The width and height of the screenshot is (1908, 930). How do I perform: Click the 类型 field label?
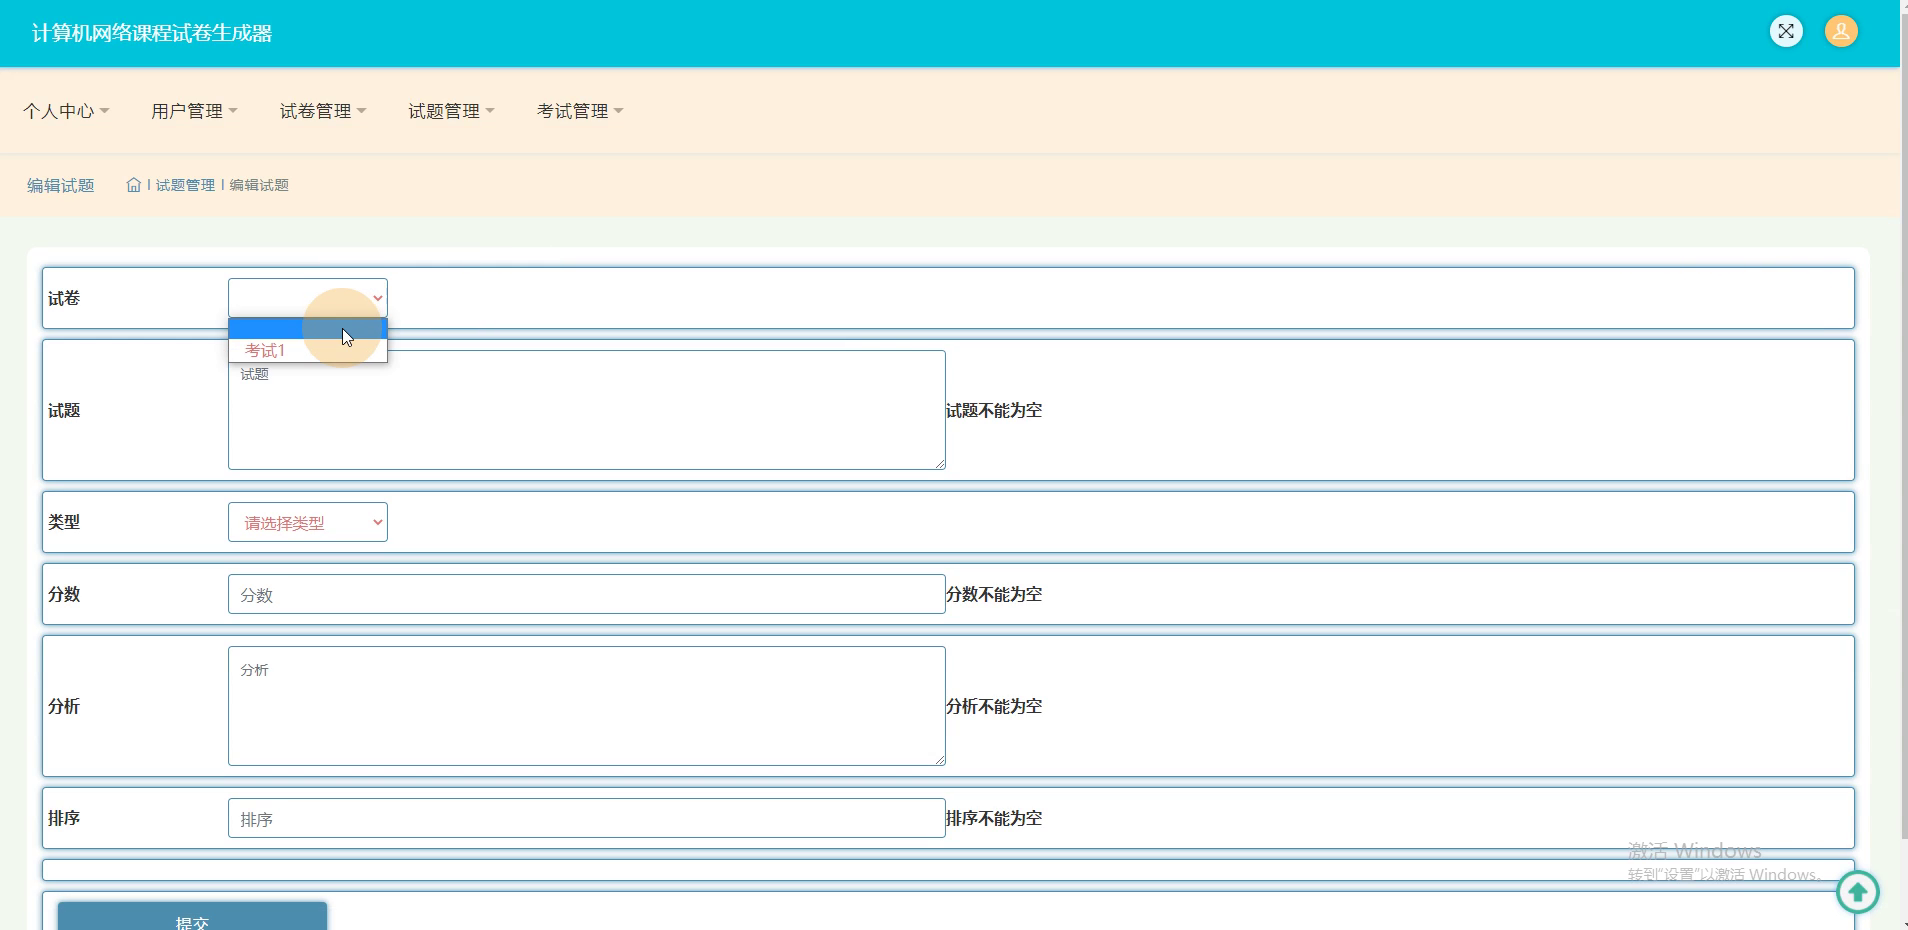pos(64,522)
